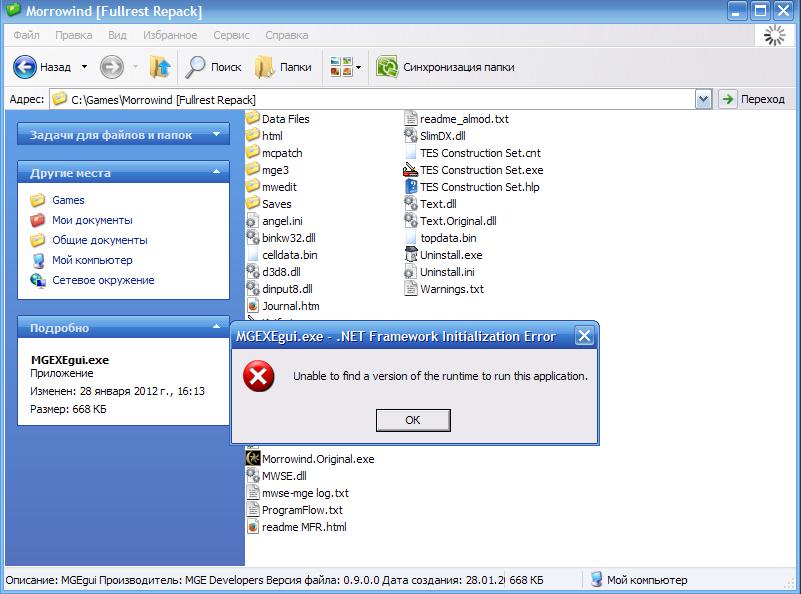Select the mwse-mge log.txt icon
801x594 pixels.
tap(253, 492)
